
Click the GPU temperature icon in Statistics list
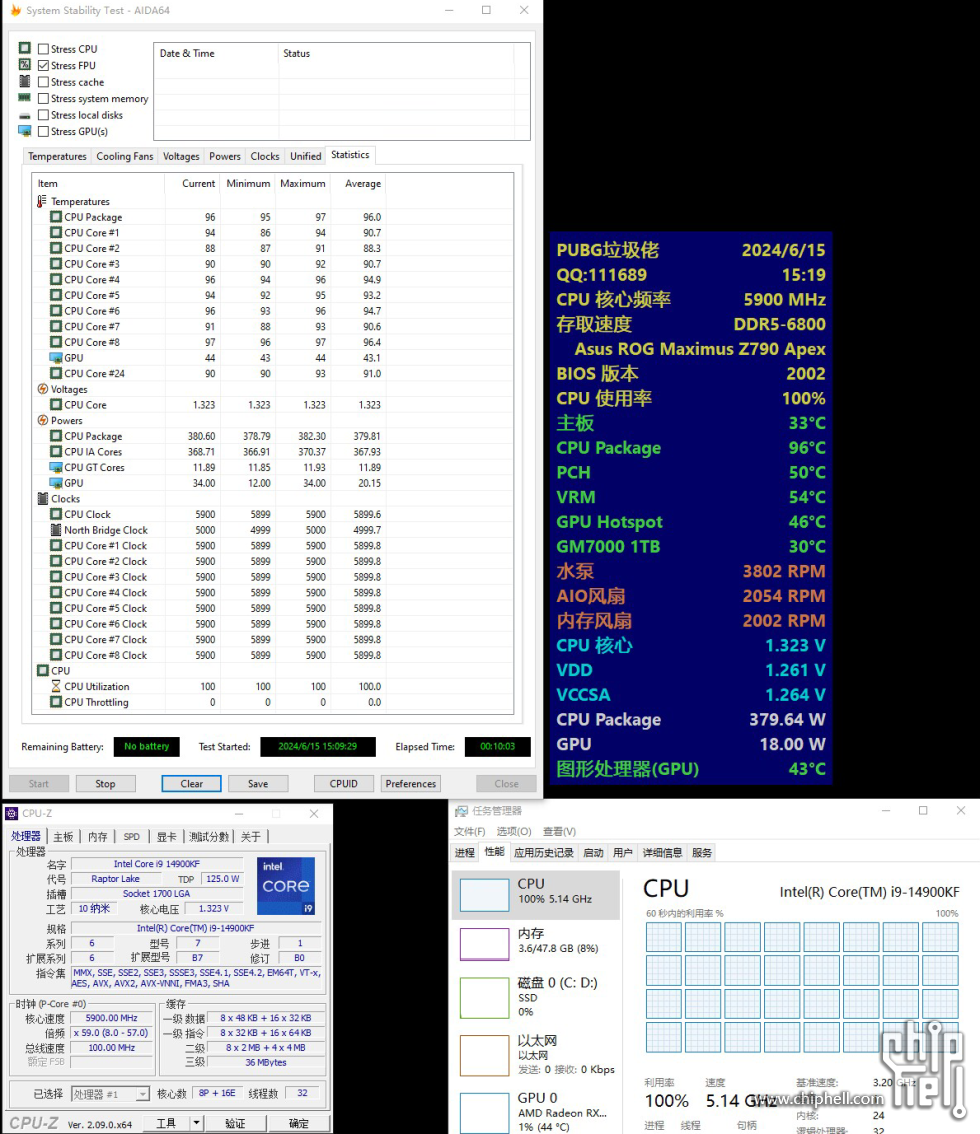pos(57,357)
